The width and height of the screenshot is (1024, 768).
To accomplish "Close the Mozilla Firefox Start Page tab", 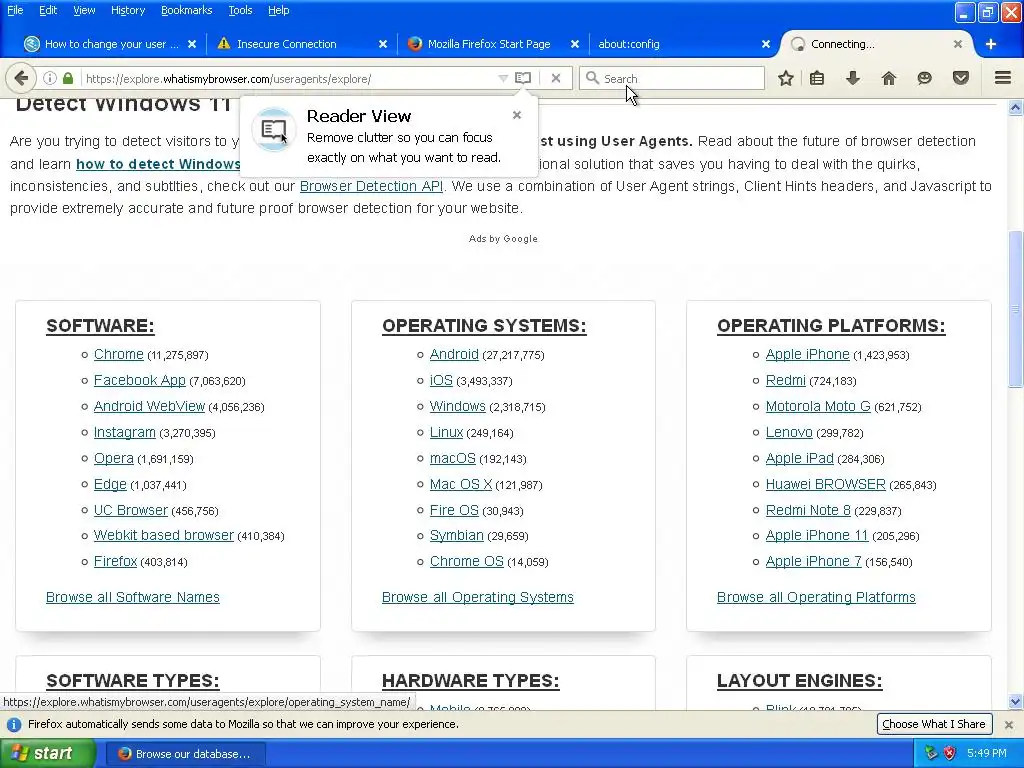I will coord(575,44).
